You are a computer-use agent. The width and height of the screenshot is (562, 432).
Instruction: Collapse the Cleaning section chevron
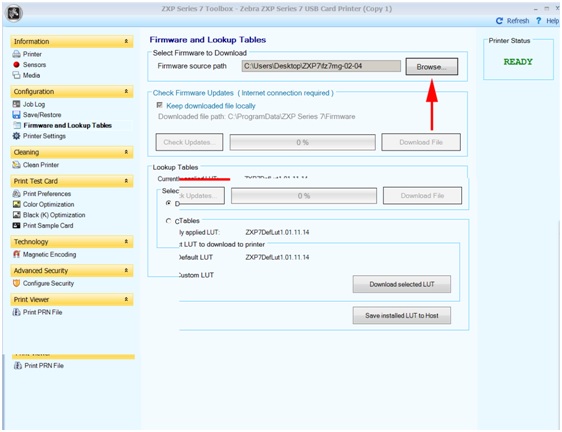coord(126,152)
